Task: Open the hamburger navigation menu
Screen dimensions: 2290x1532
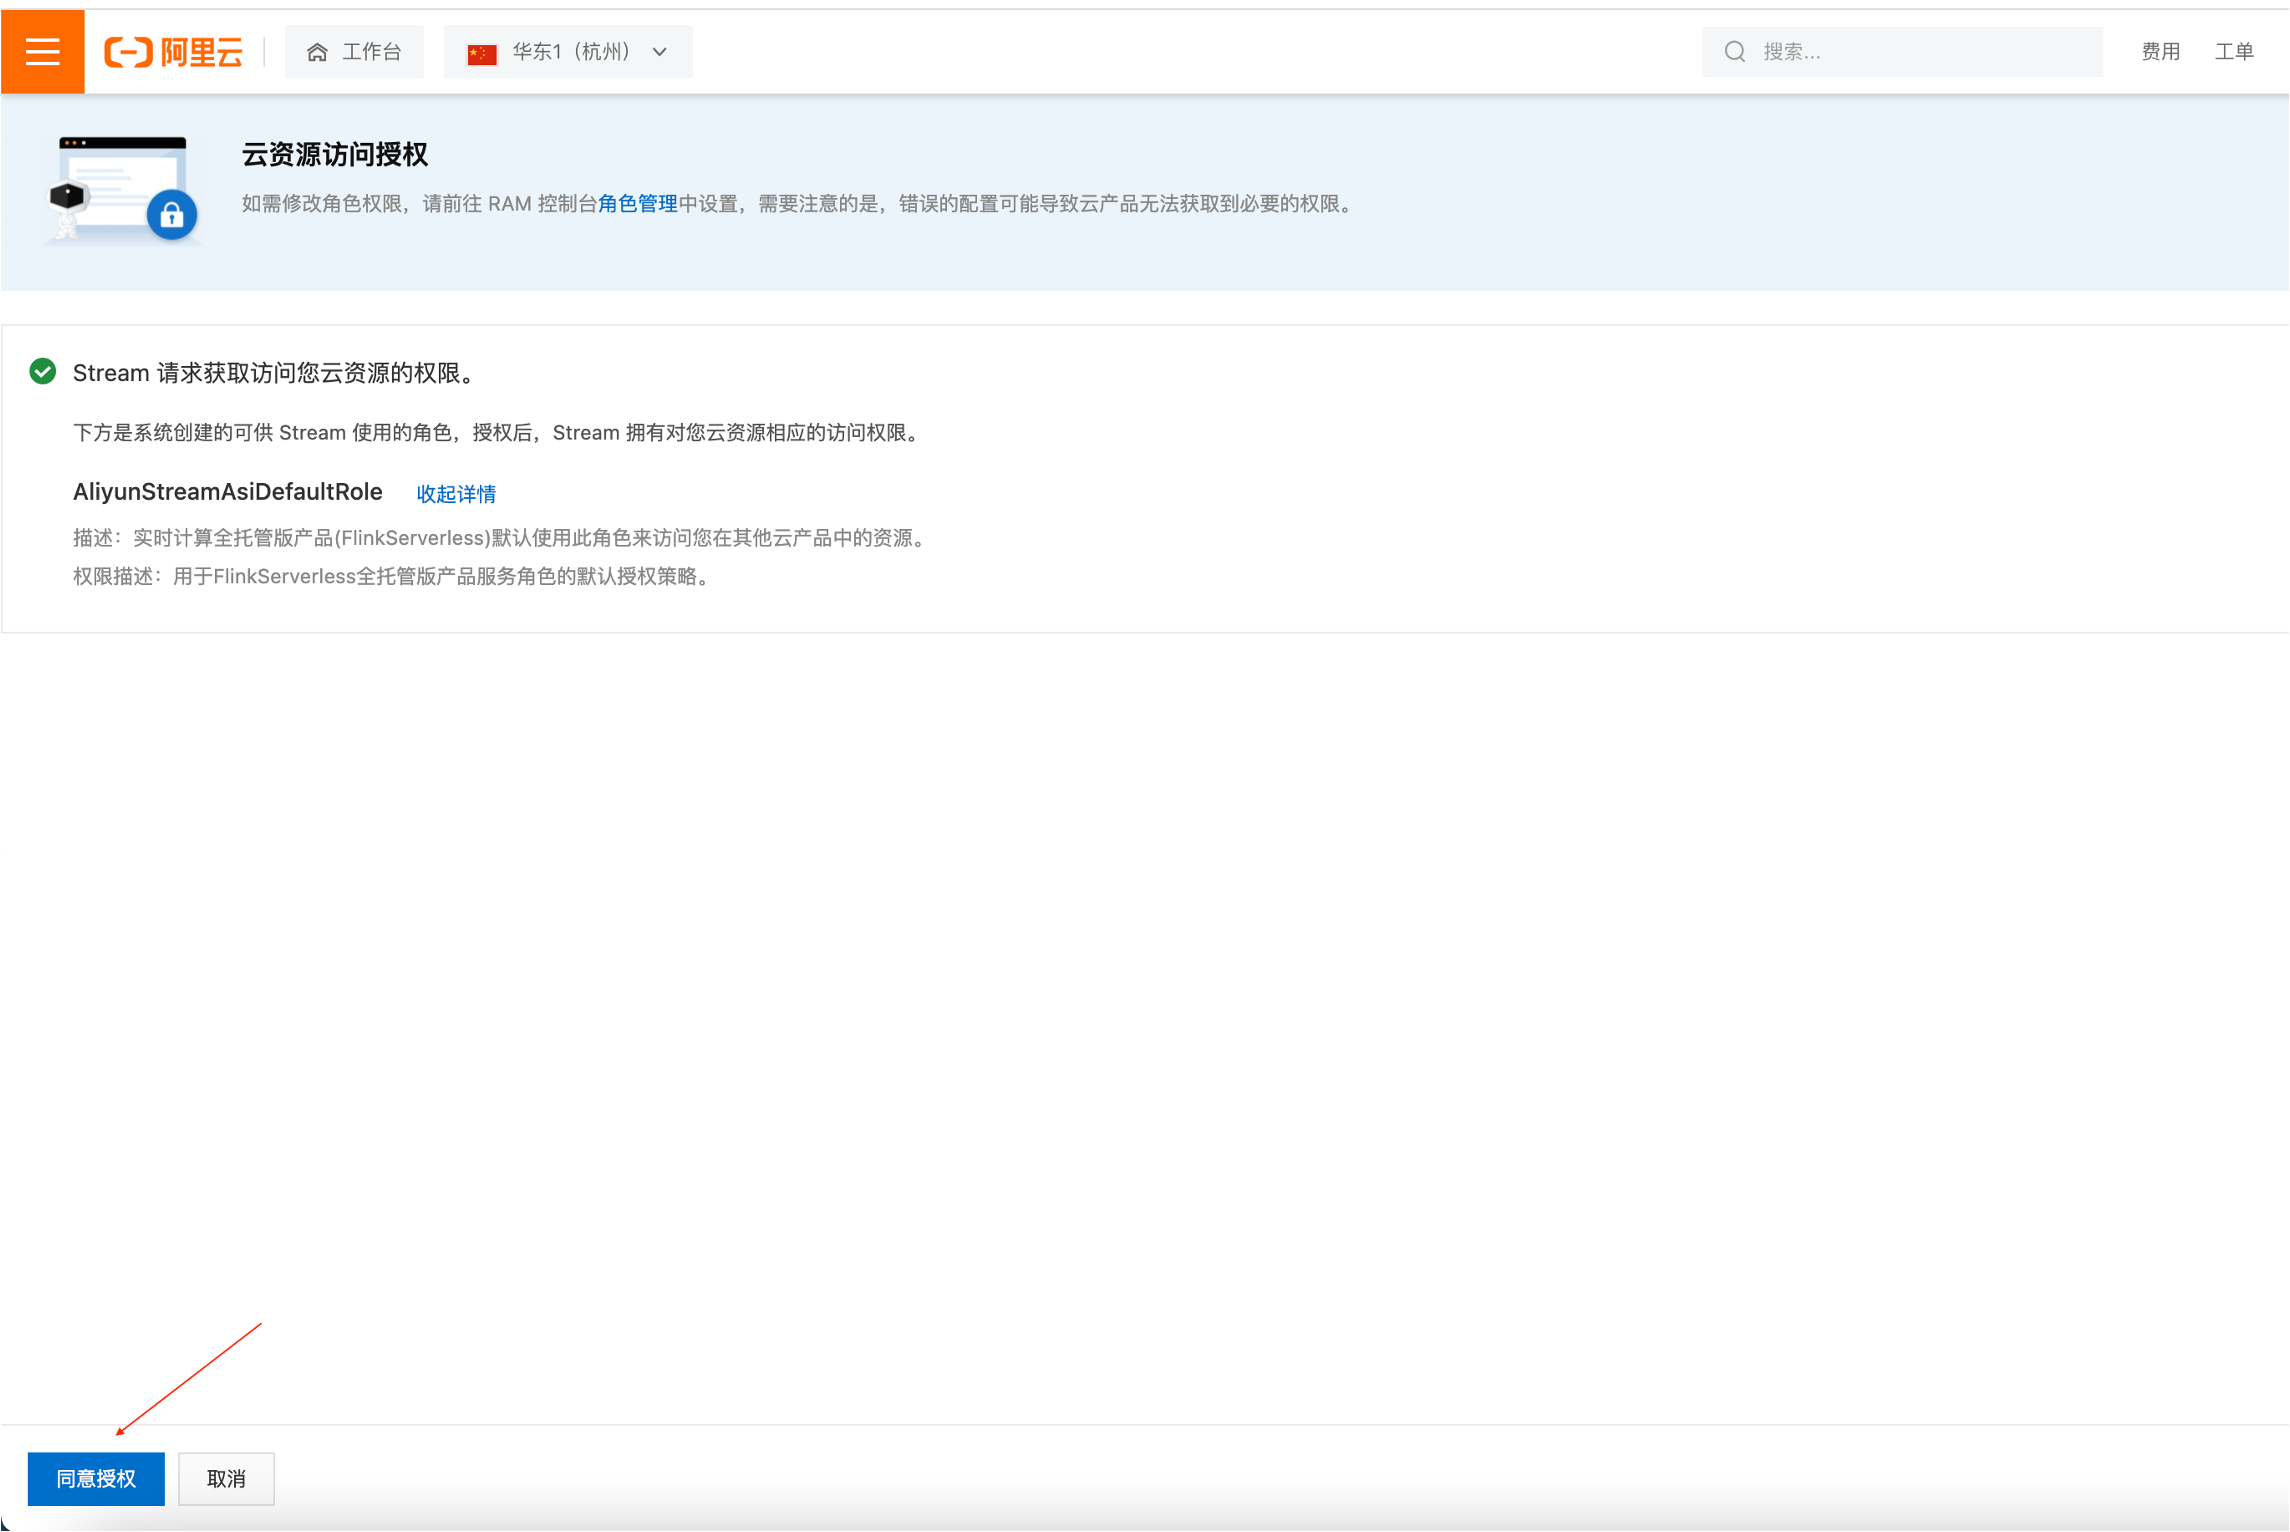Action: [x=42, y=51]
